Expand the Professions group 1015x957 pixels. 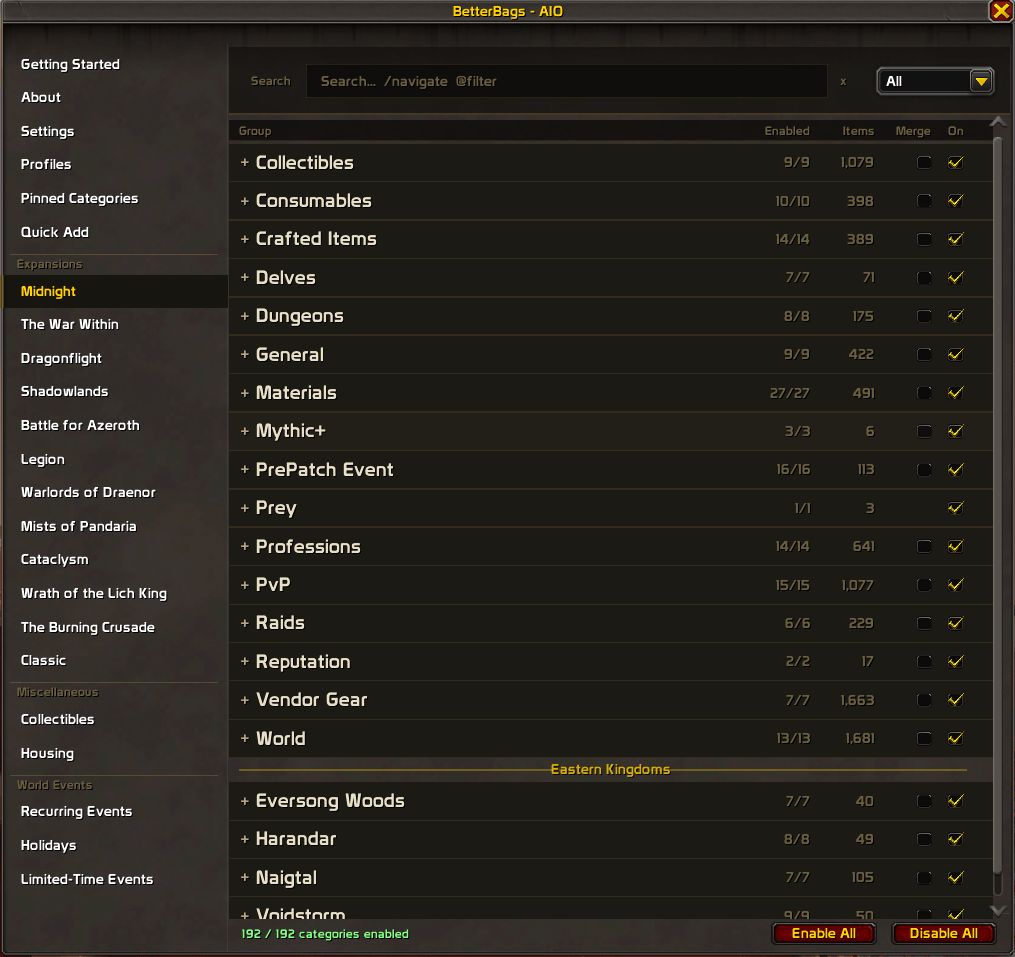coord(245,546)
